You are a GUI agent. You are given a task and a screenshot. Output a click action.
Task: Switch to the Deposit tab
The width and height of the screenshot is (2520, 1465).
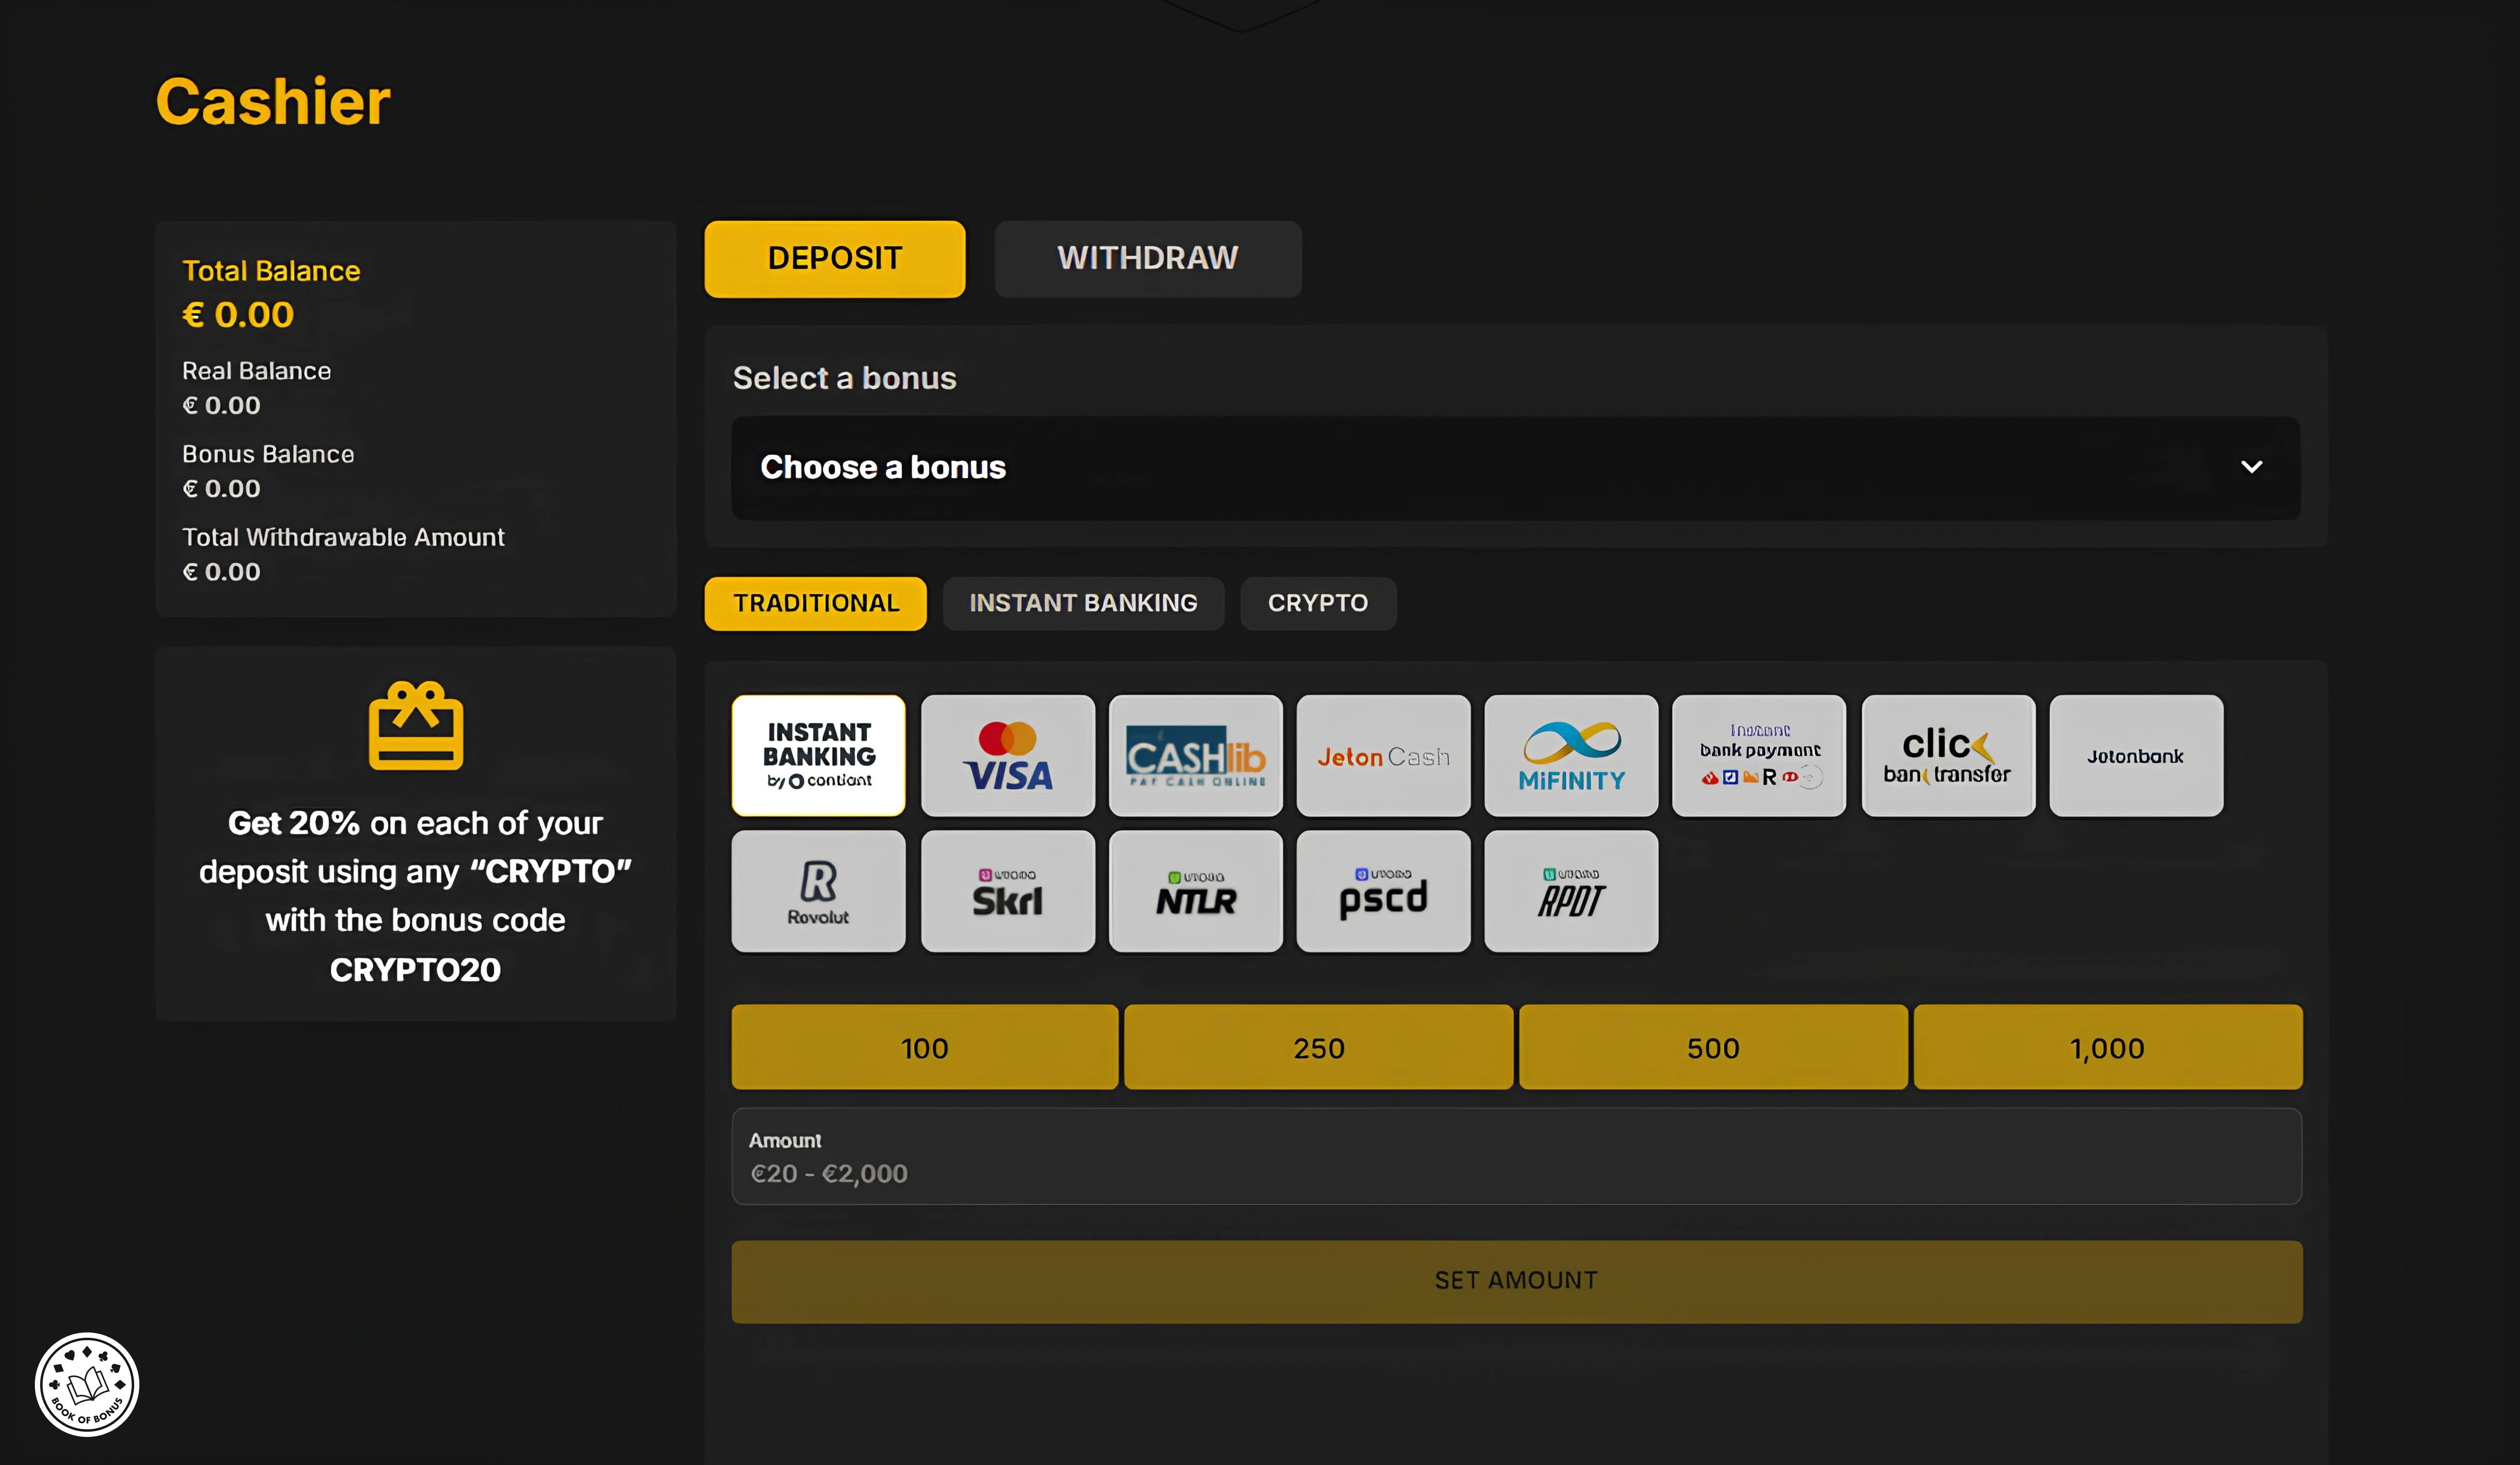(835, 259)
